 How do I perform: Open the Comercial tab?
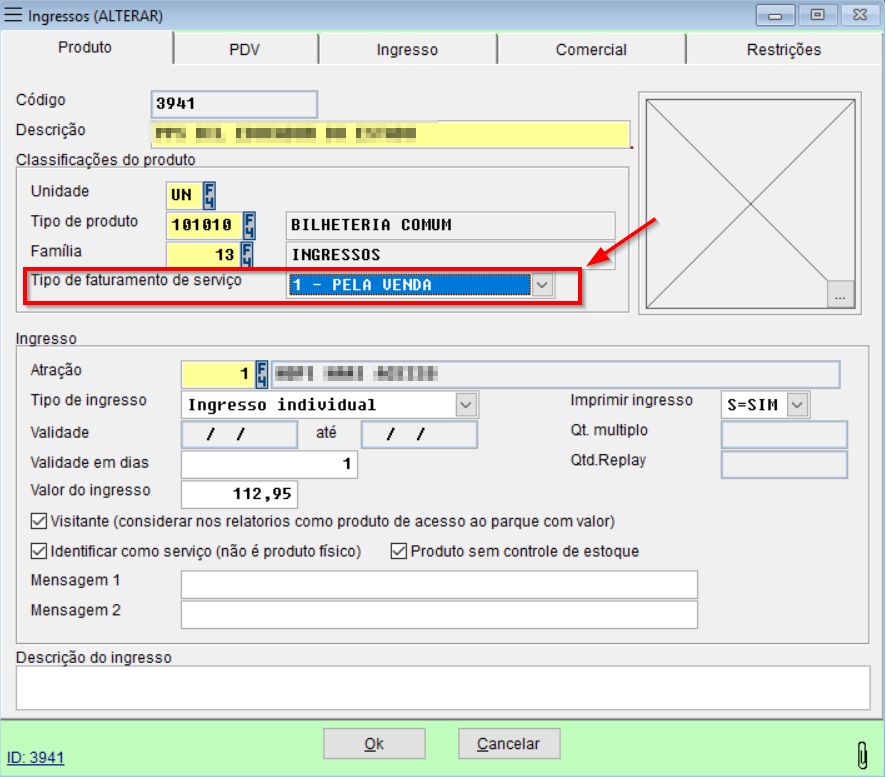[x=591, y=49]
